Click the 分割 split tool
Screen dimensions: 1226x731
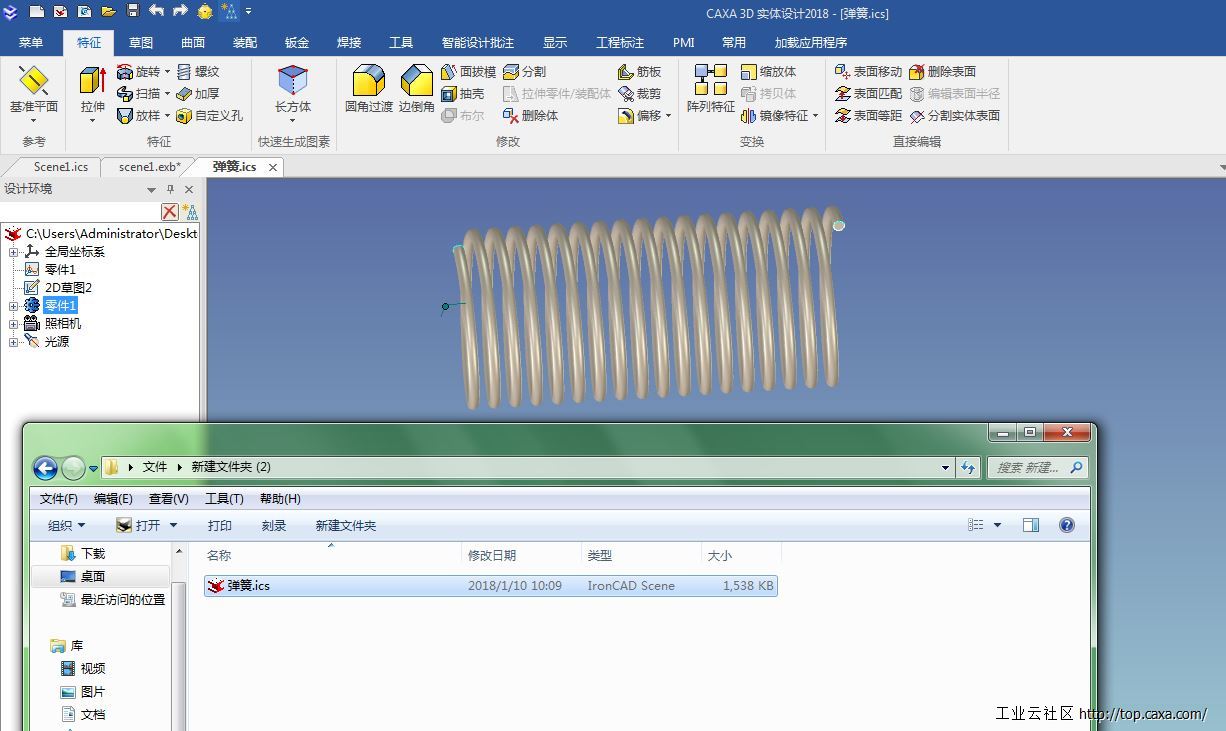[x=524, y=72]
